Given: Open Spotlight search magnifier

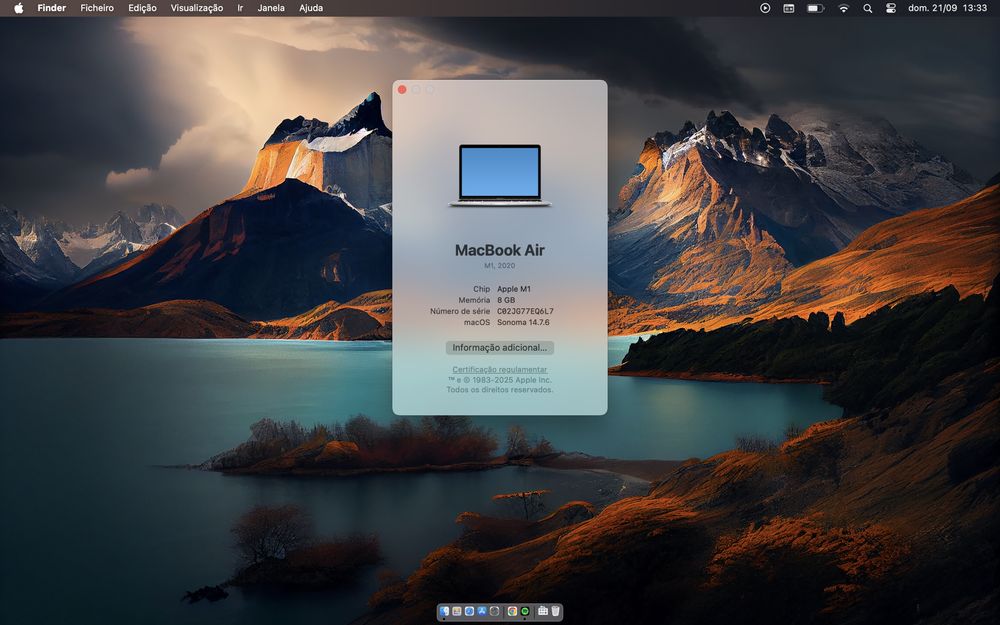Looking at the screenshot, I should [867, 8].
